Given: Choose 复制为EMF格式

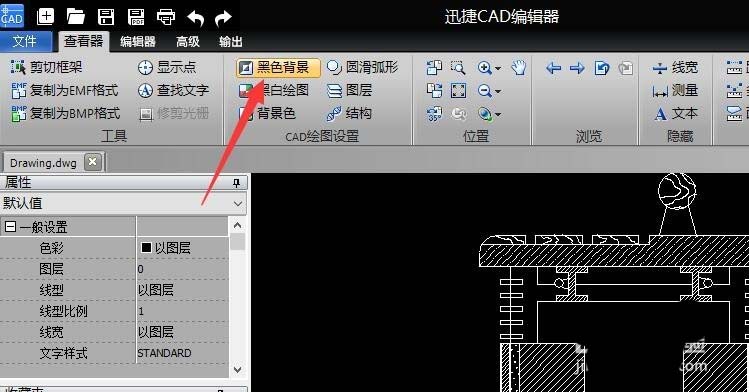Looking at the screenshot, I should click(64, 90).
